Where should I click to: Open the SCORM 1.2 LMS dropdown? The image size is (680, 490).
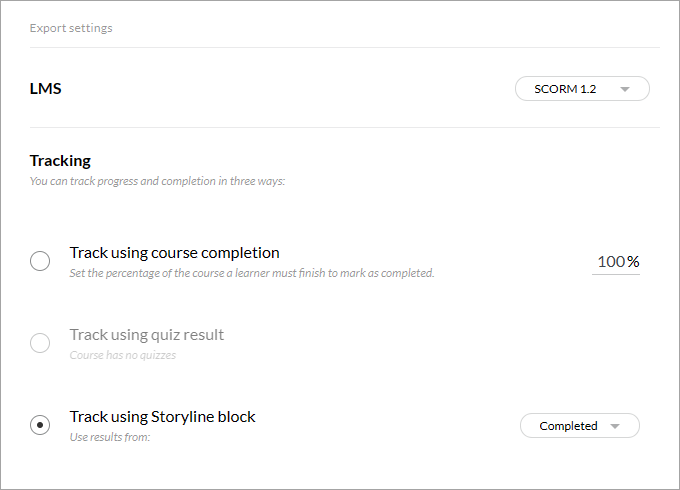582,89
